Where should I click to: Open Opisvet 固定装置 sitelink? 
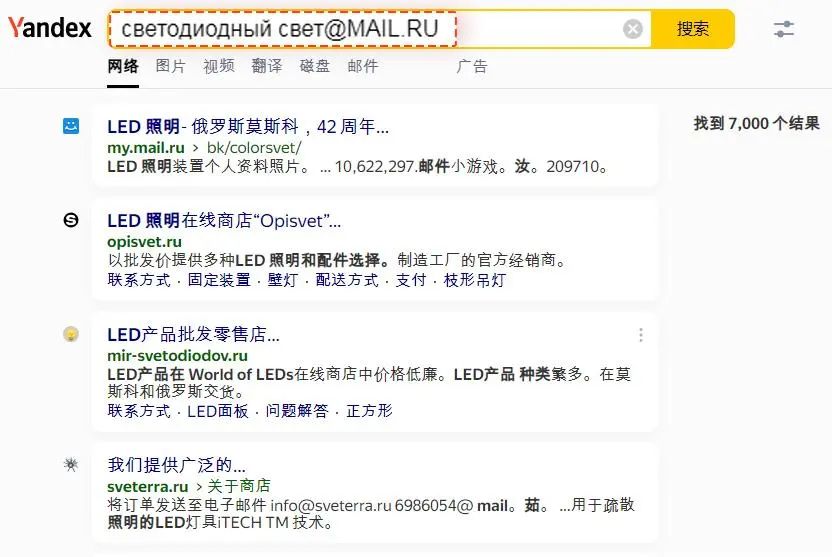point(219,280)
